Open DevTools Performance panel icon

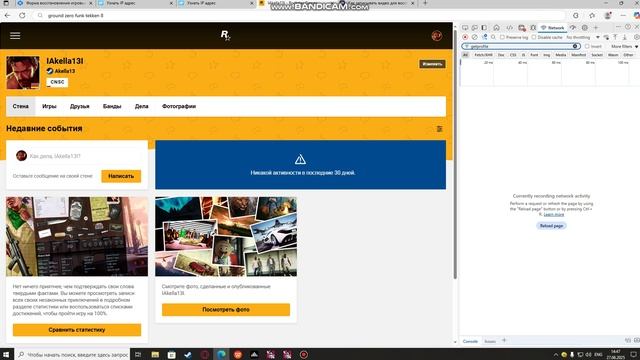tap(573, 28)
